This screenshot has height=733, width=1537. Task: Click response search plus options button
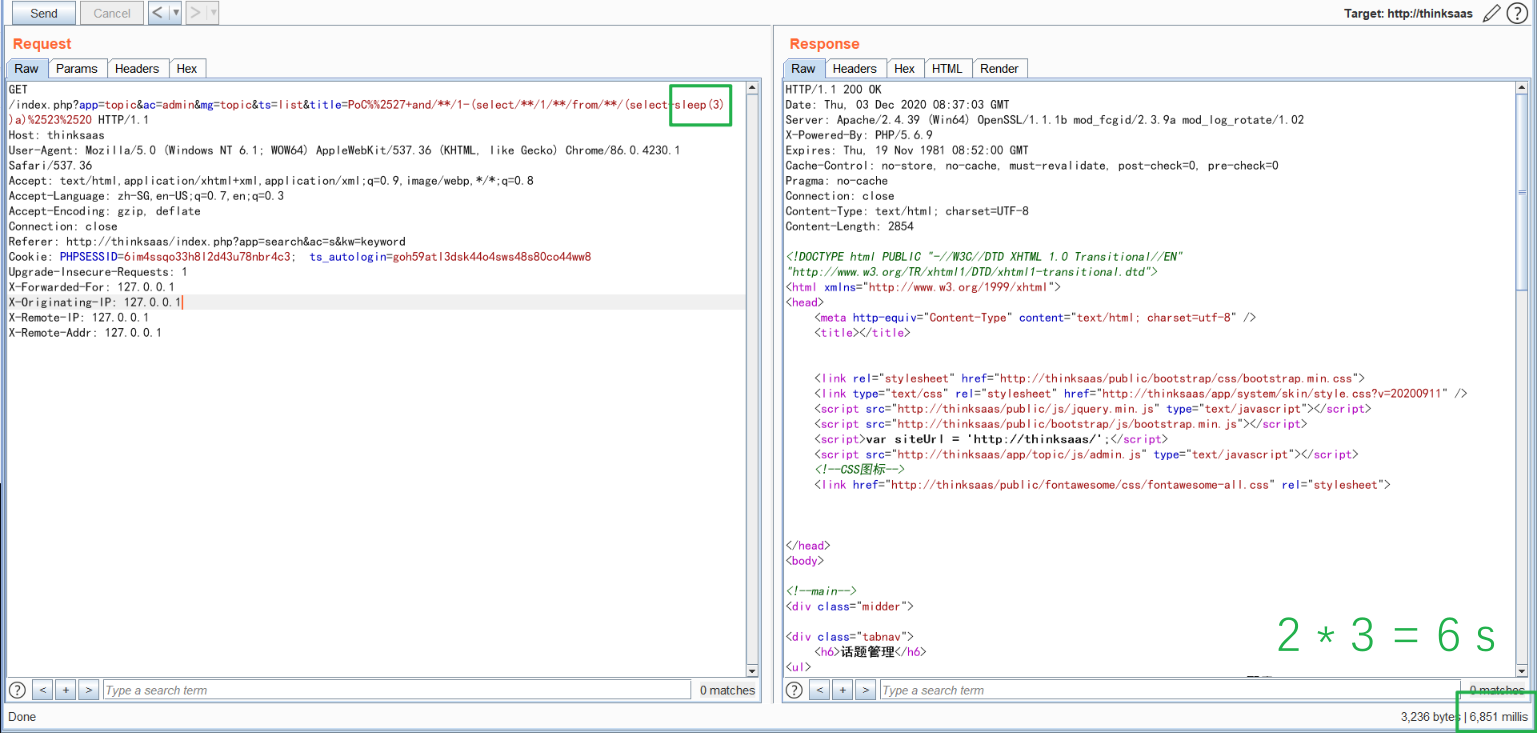click(x=843, y=690)
